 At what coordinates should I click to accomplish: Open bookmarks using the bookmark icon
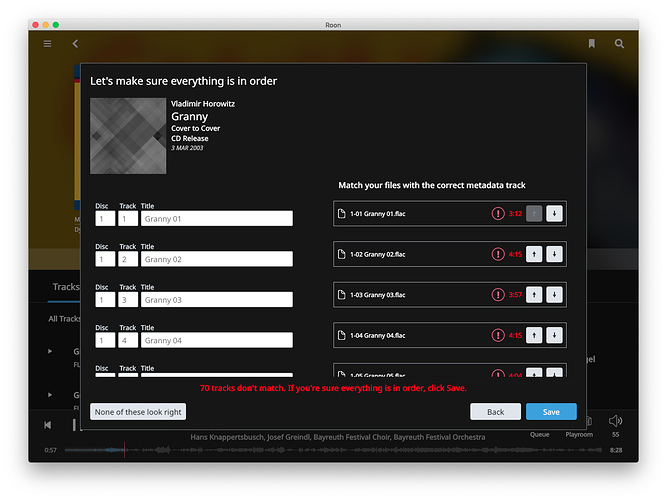[x=592, y=43]
